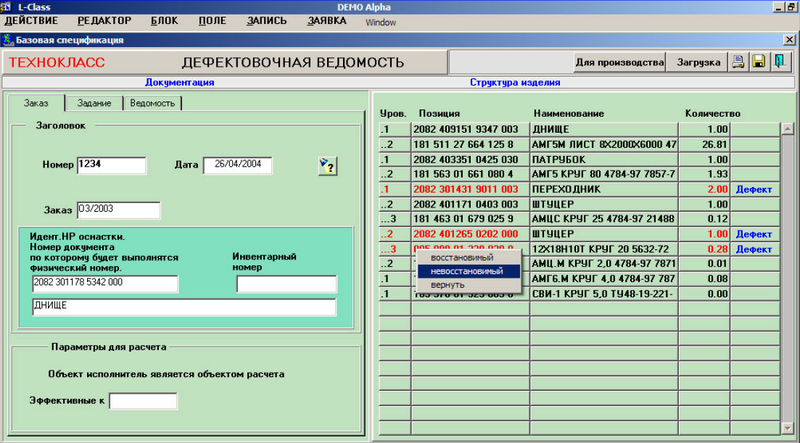Viewport: 800px width, 443px height.
Task: Click the Для производства button
Action: click(620, 62)
